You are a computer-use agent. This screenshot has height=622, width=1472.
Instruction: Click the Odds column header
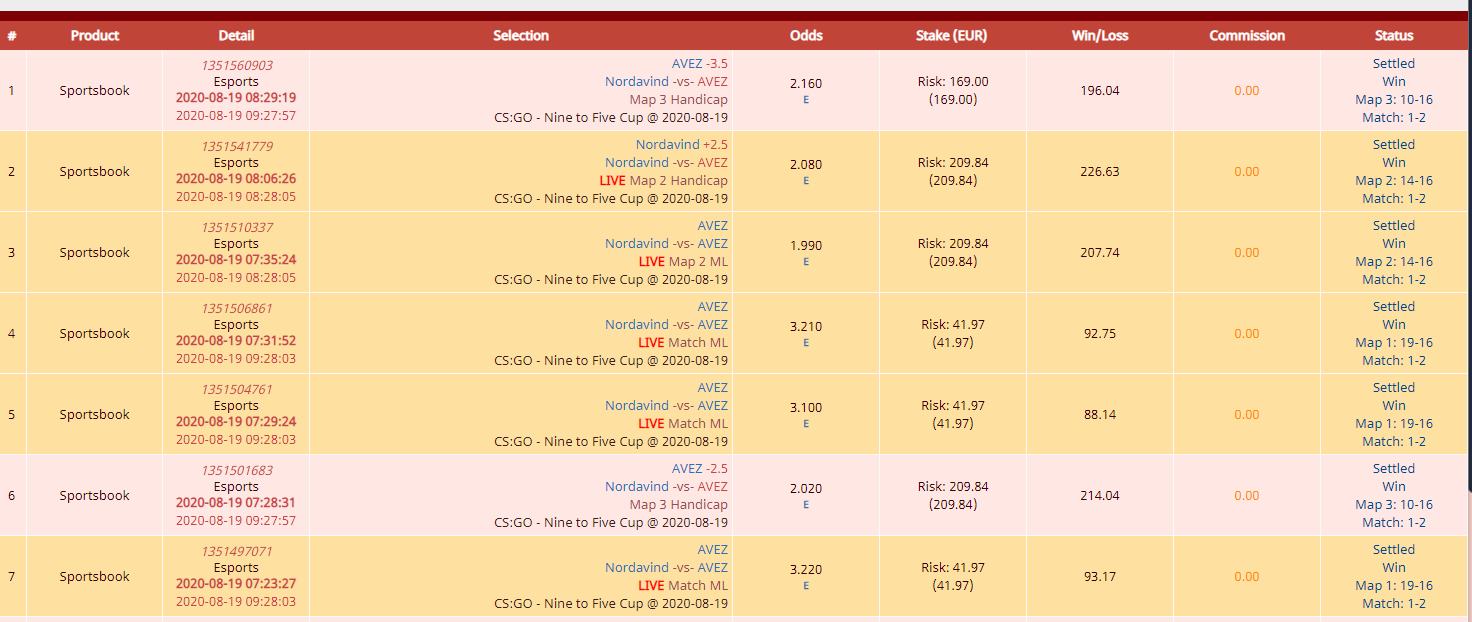(x=806, y=35)
